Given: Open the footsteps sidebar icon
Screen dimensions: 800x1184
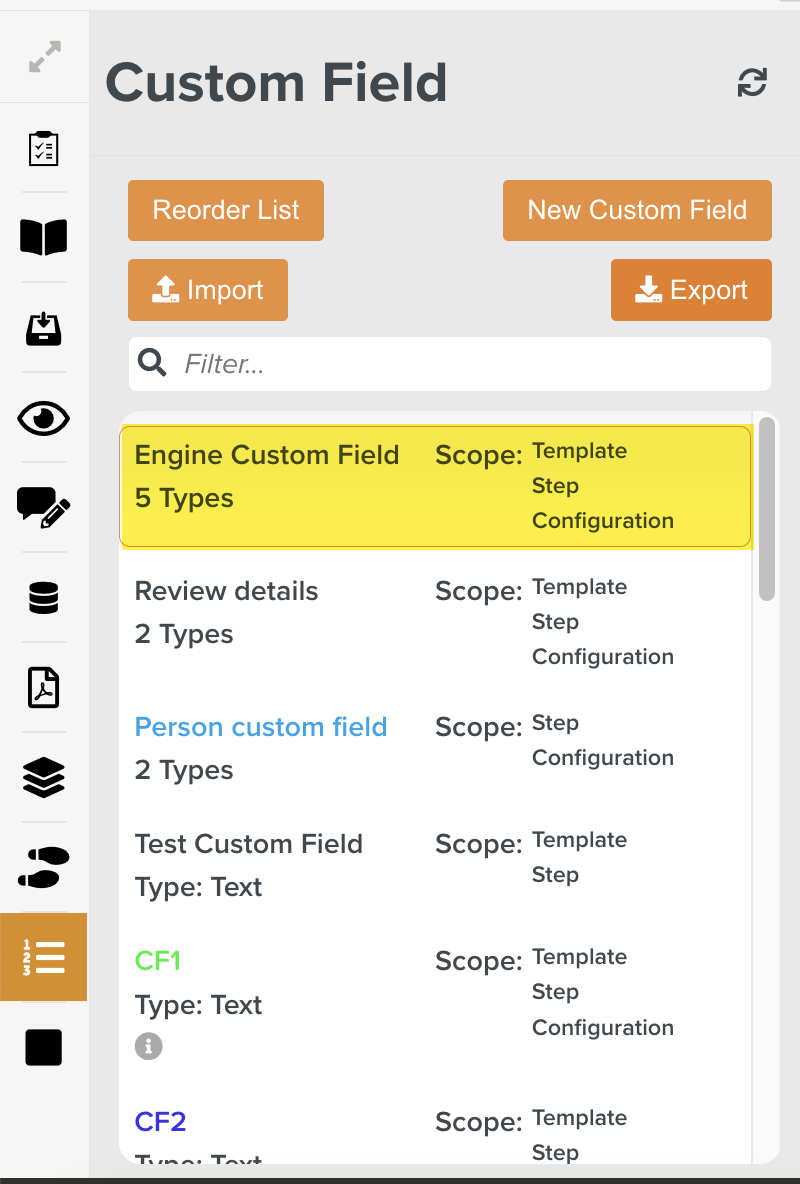Looking at the screenshot, I should click(x=44, y=867).
